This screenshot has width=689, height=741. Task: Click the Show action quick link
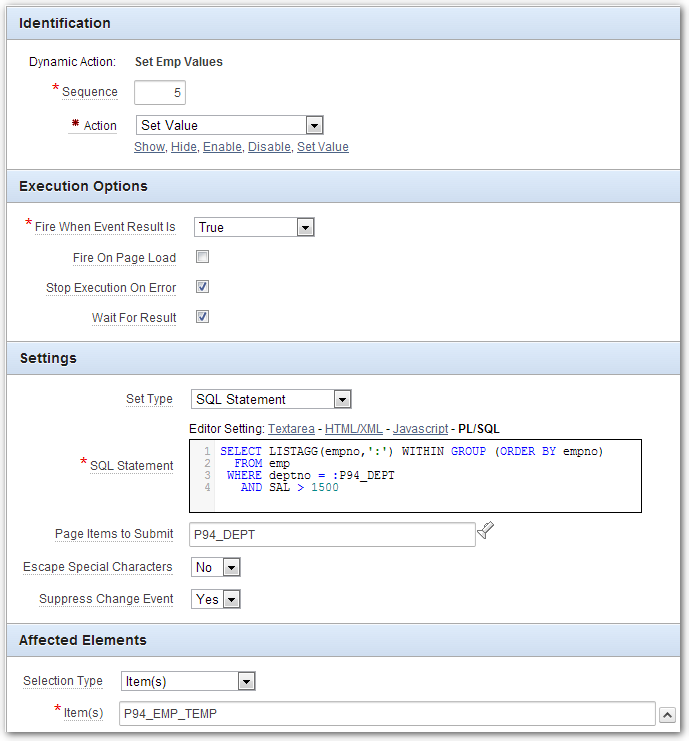149,147
